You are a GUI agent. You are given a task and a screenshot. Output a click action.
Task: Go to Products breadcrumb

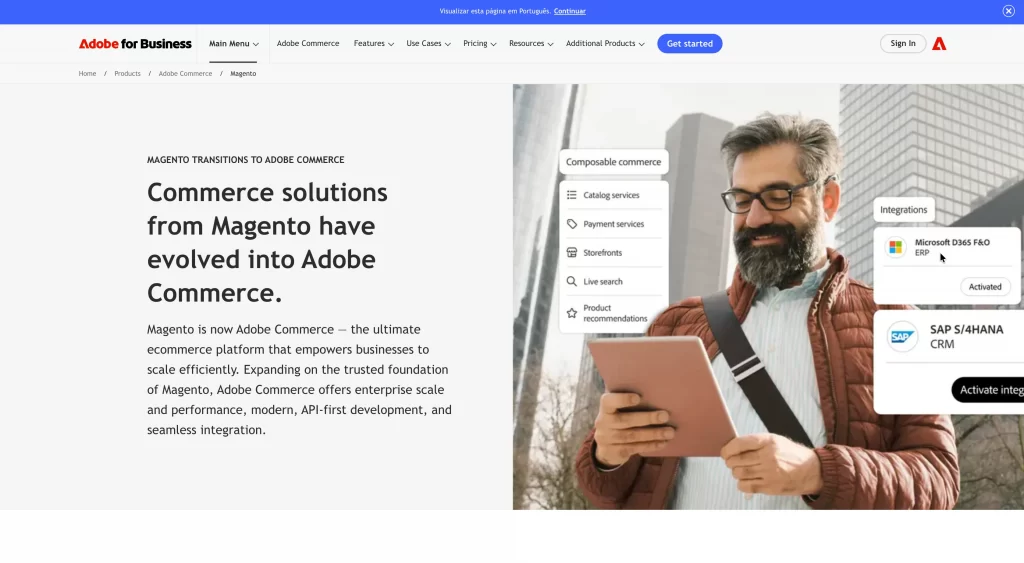[x=127, y=74]
